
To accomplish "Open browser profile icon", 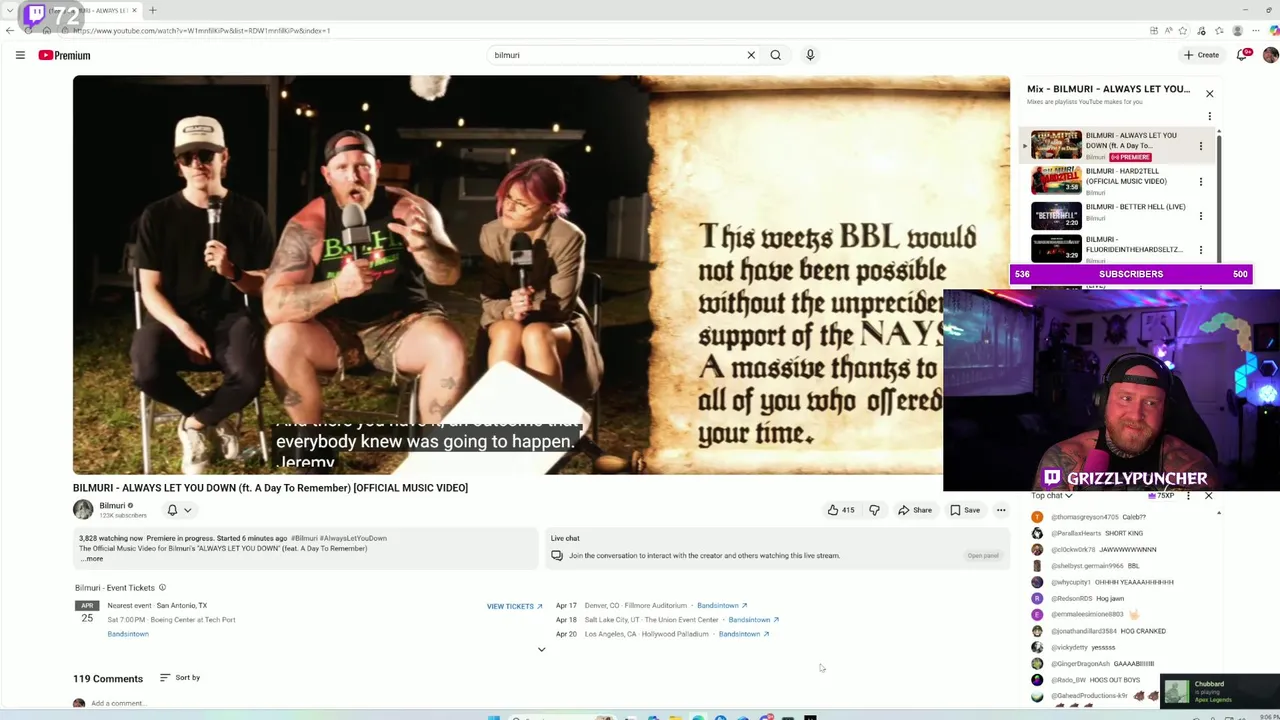I will (x=1238, y=31).
